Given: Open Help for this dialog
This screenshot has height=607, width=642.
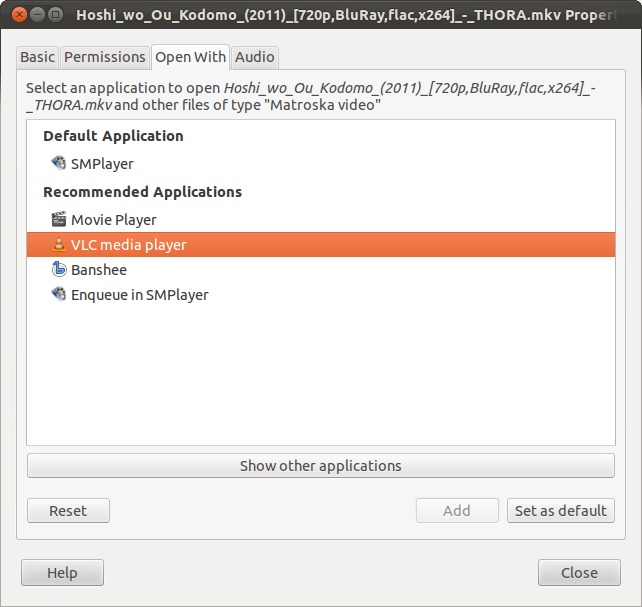Looking at the screenshot, I should point(62,573).
